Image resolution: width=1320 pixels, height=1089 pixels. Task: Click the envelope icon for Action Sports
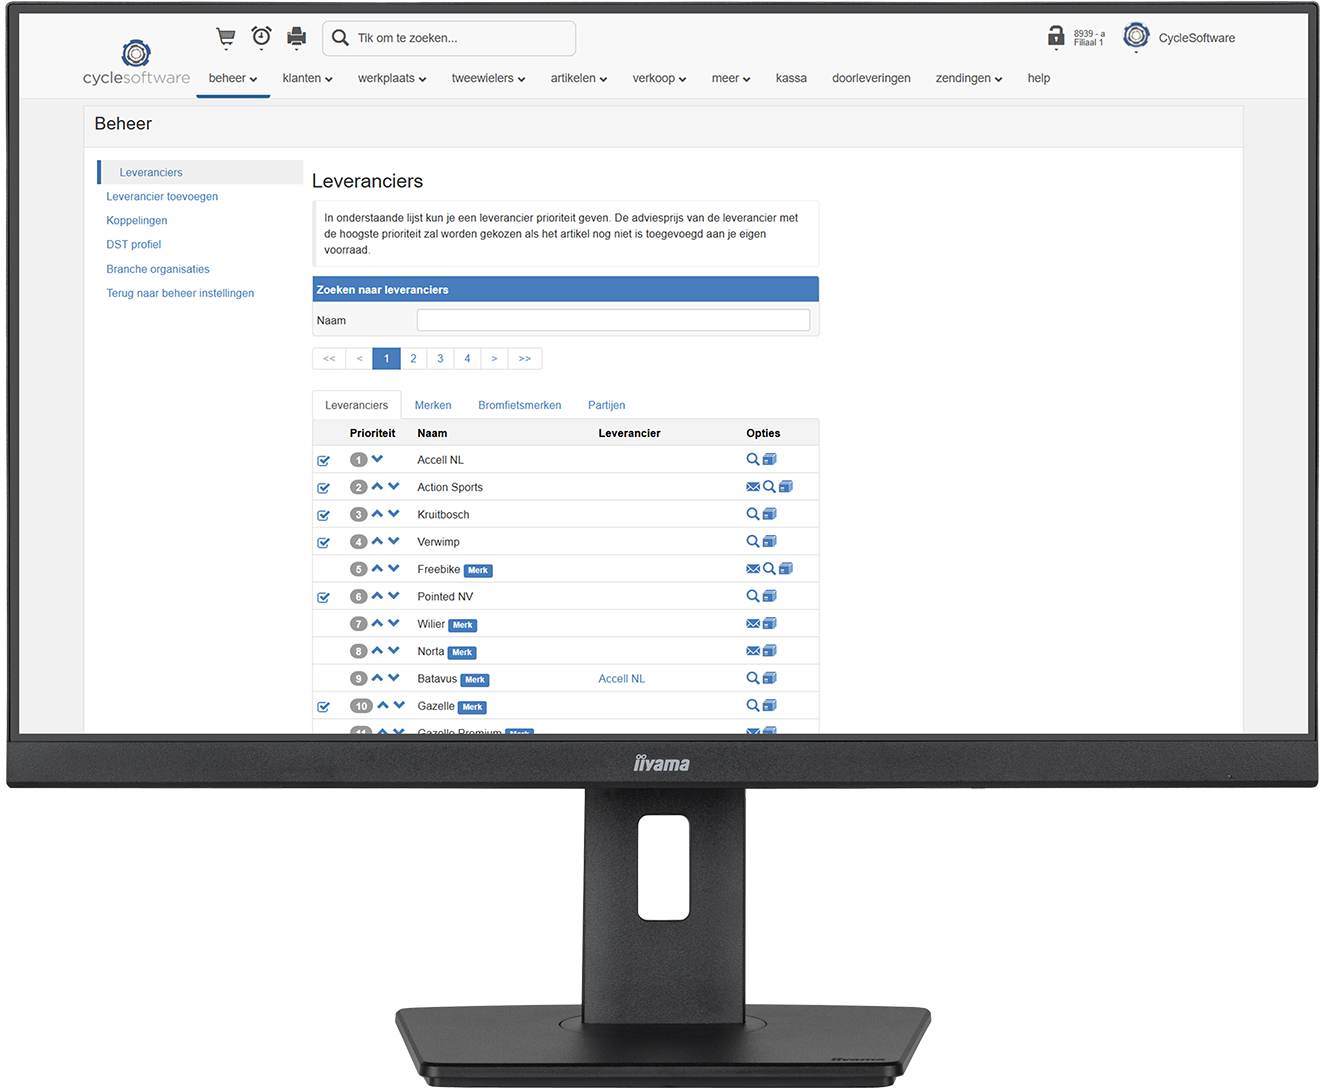coord(752,487)
